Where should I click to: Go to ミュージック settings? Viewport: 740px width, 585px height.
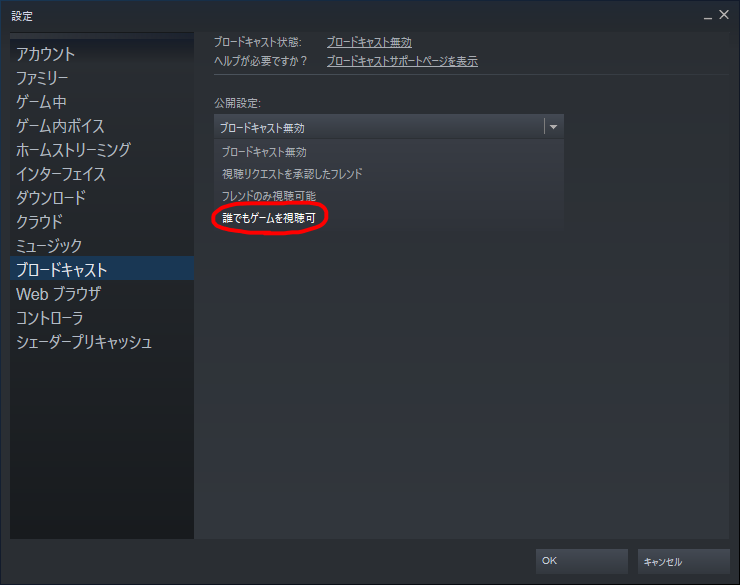tap(101, 246)
